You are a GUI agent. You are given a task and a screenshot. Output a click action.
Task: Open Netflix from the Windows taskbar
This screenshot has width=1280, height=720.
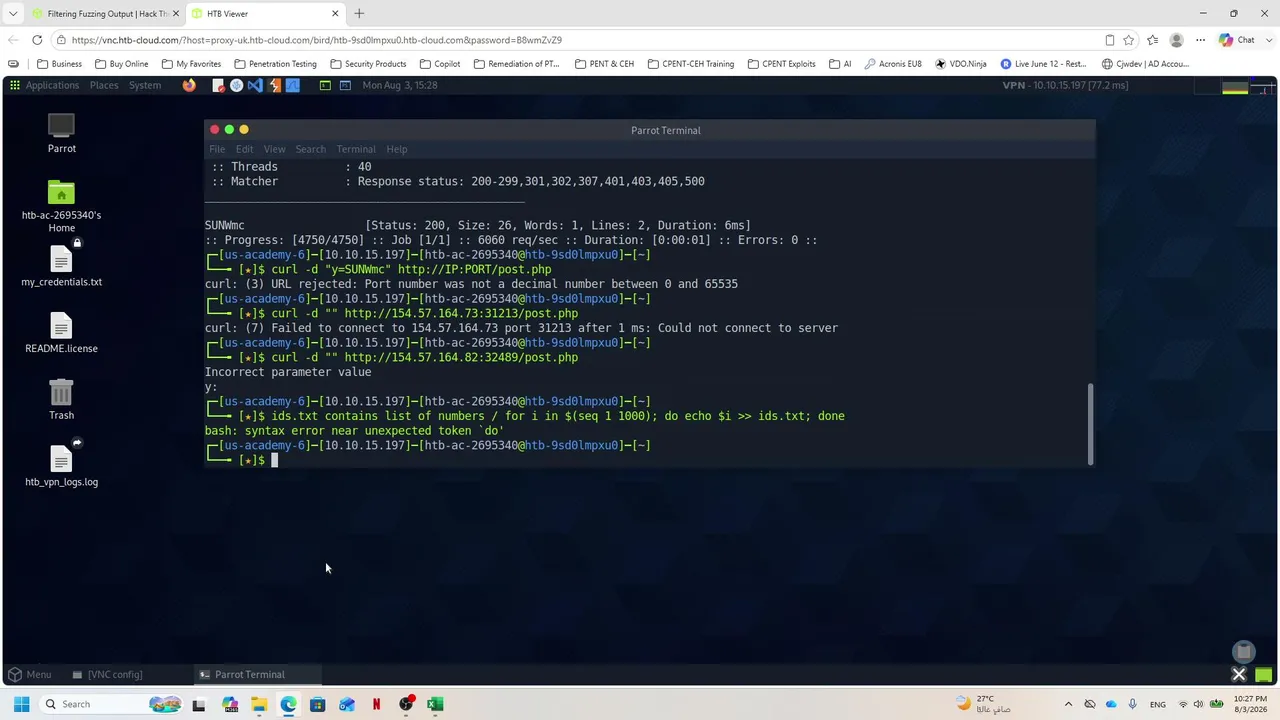click(376, 704)
